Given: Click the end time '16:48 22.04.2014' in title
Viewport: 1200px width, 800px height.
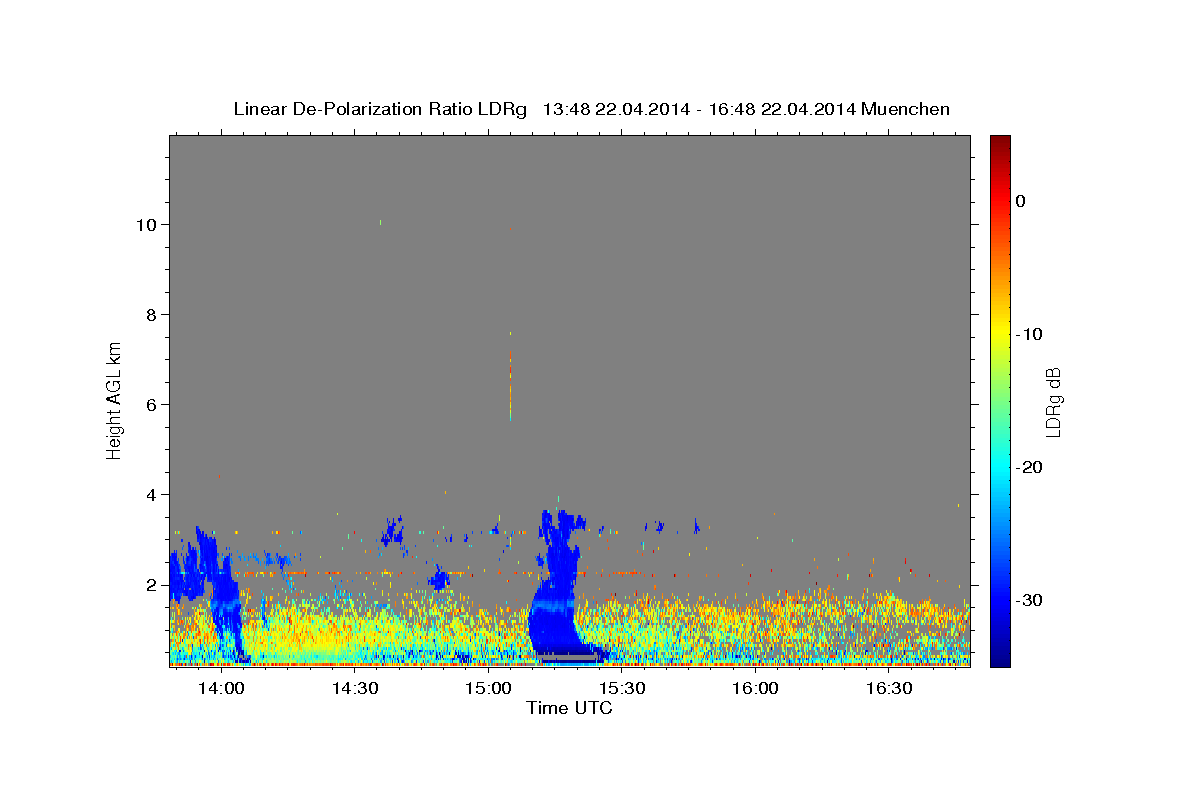Looking at the screenshot, I should (x=782, y=109).
